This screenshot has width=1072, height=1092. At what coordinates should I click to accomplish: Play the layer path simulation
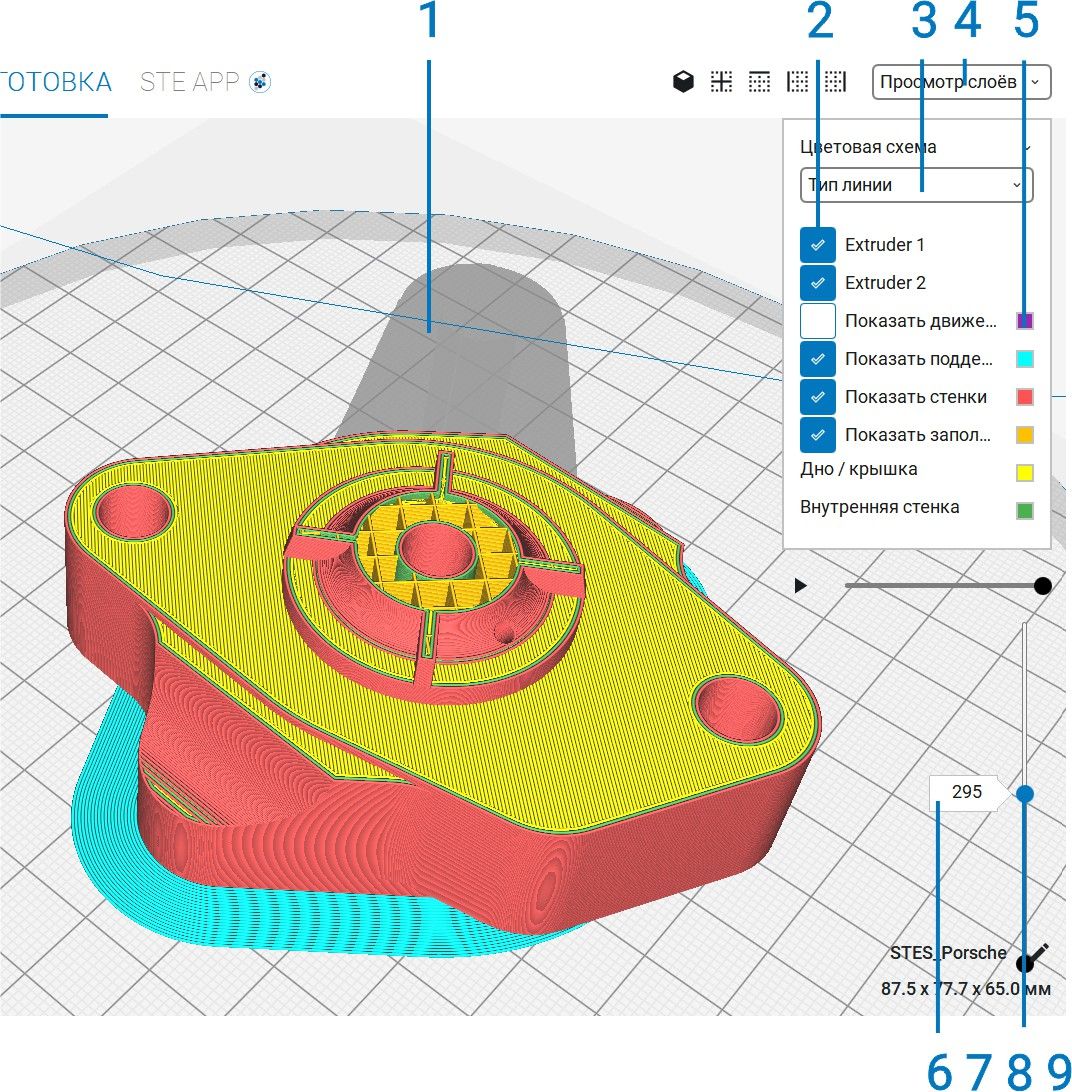point(800,586)
